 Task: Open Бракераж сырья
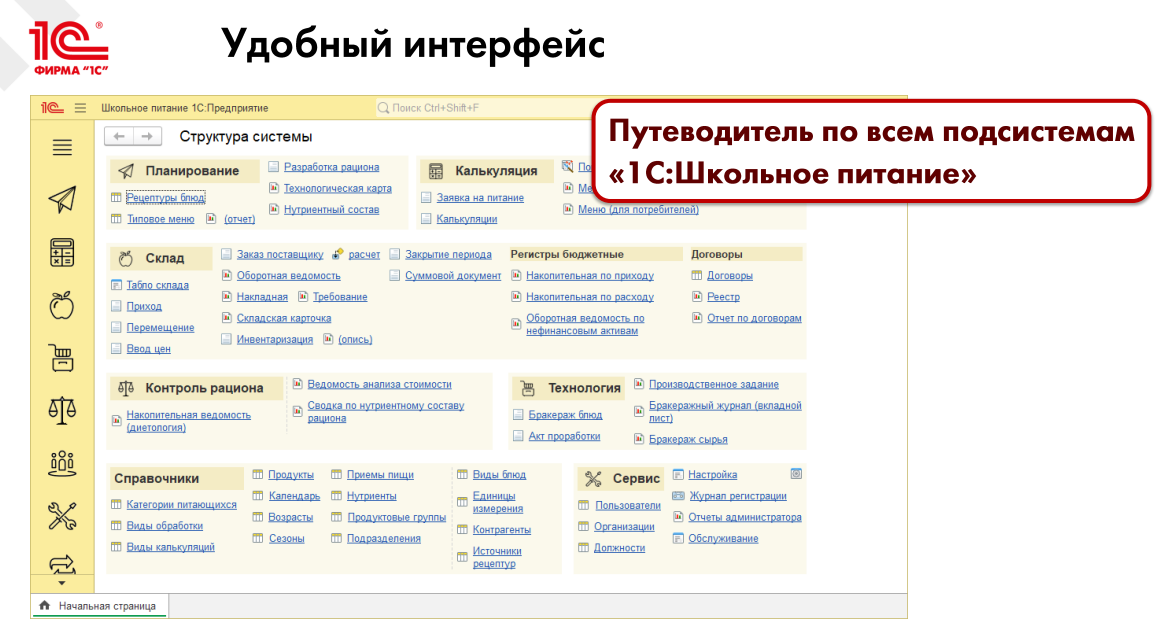tap(688, 440)
